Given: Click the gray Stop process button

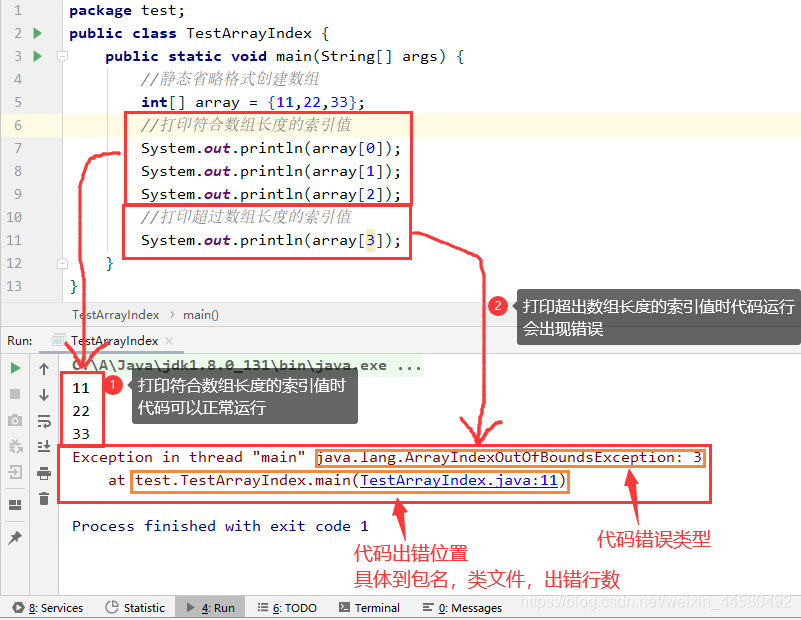Looking at the screenshot, I should tap(15, 394).
